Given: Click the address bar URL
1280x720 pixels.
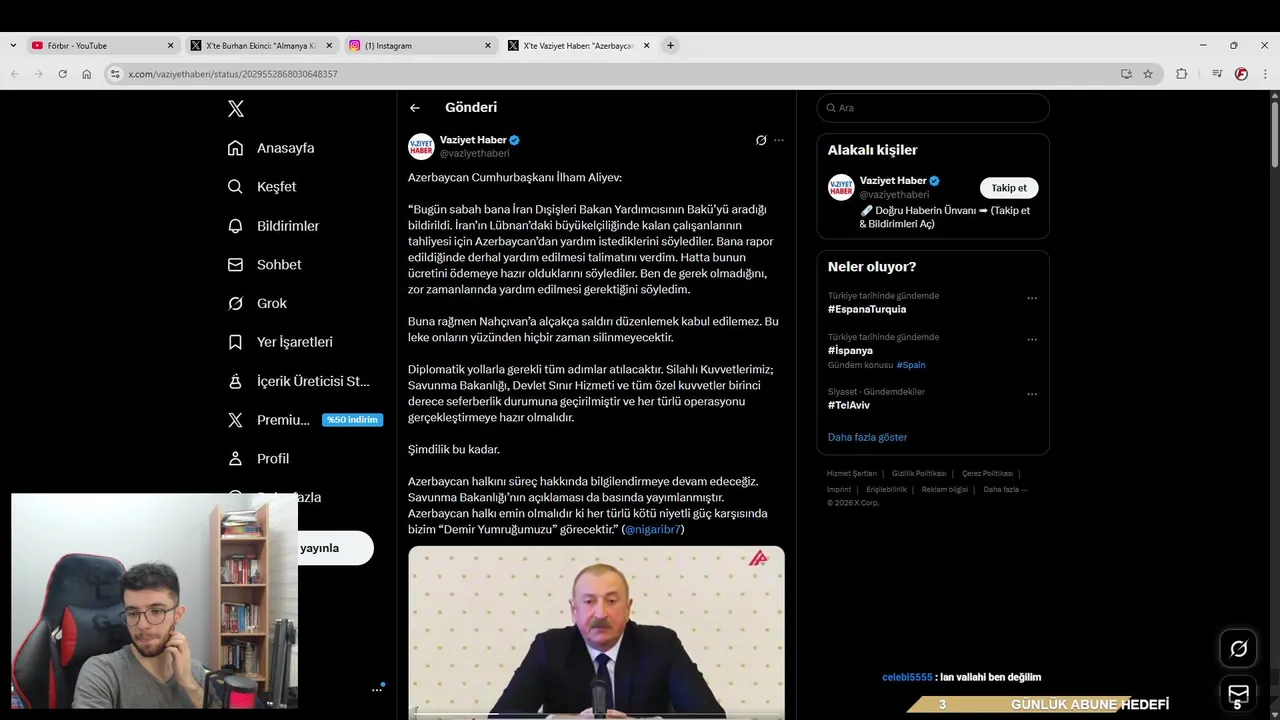Looking at the screenshot, I should pos(233,74).
